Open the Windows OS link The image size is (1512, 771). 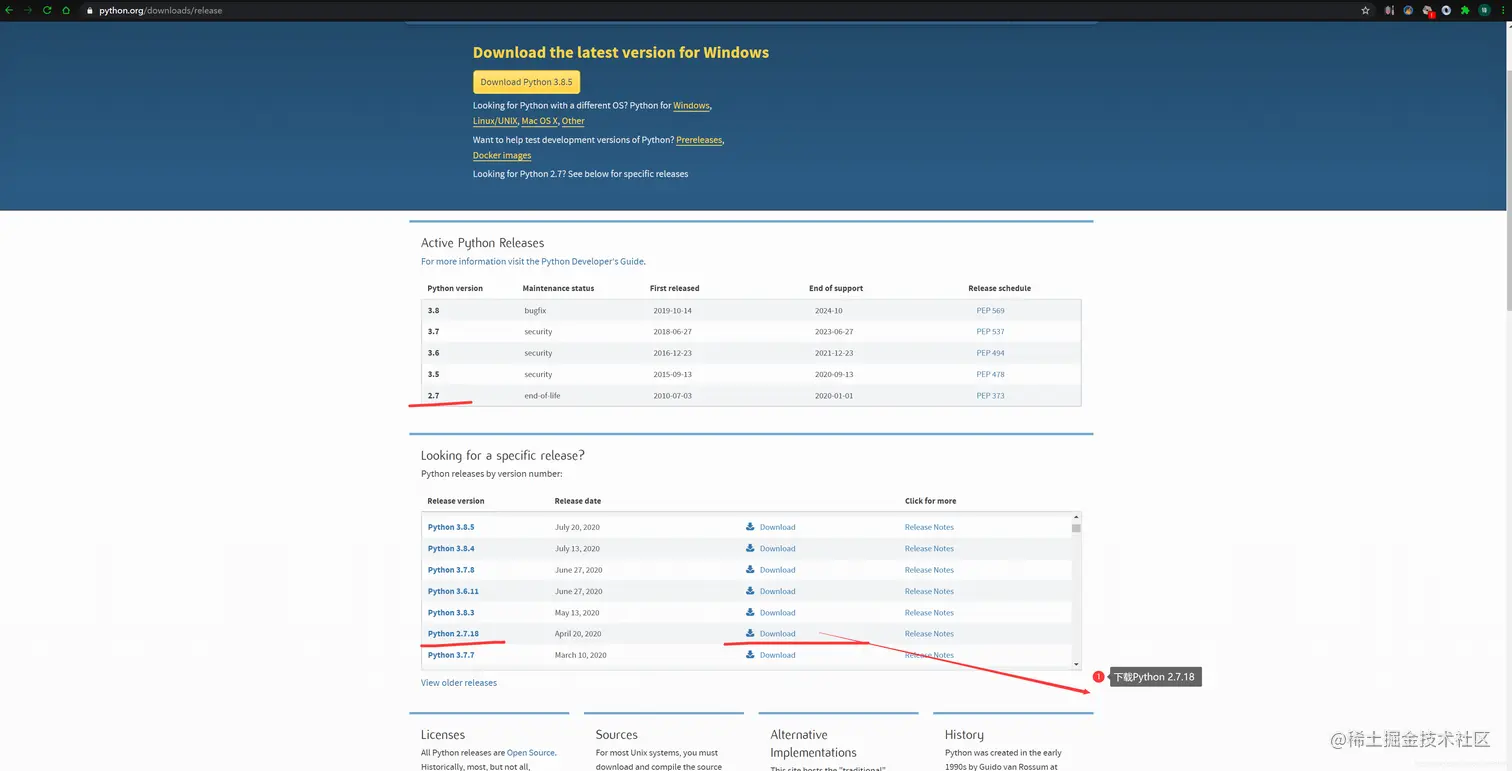pyautogui.click(x=691, y=106)
